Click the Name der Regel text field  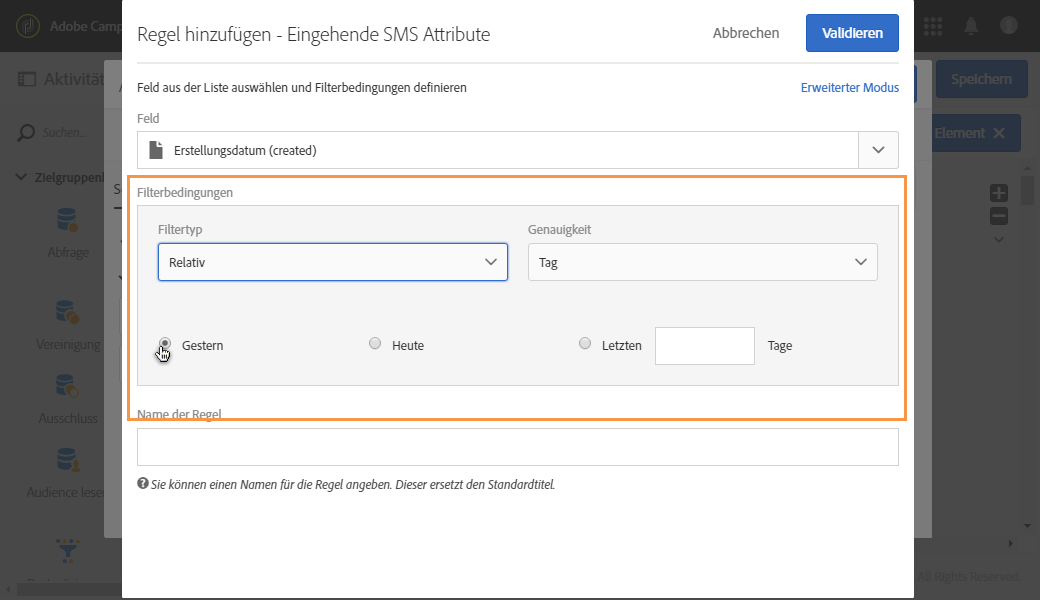(x=517, y=447)
